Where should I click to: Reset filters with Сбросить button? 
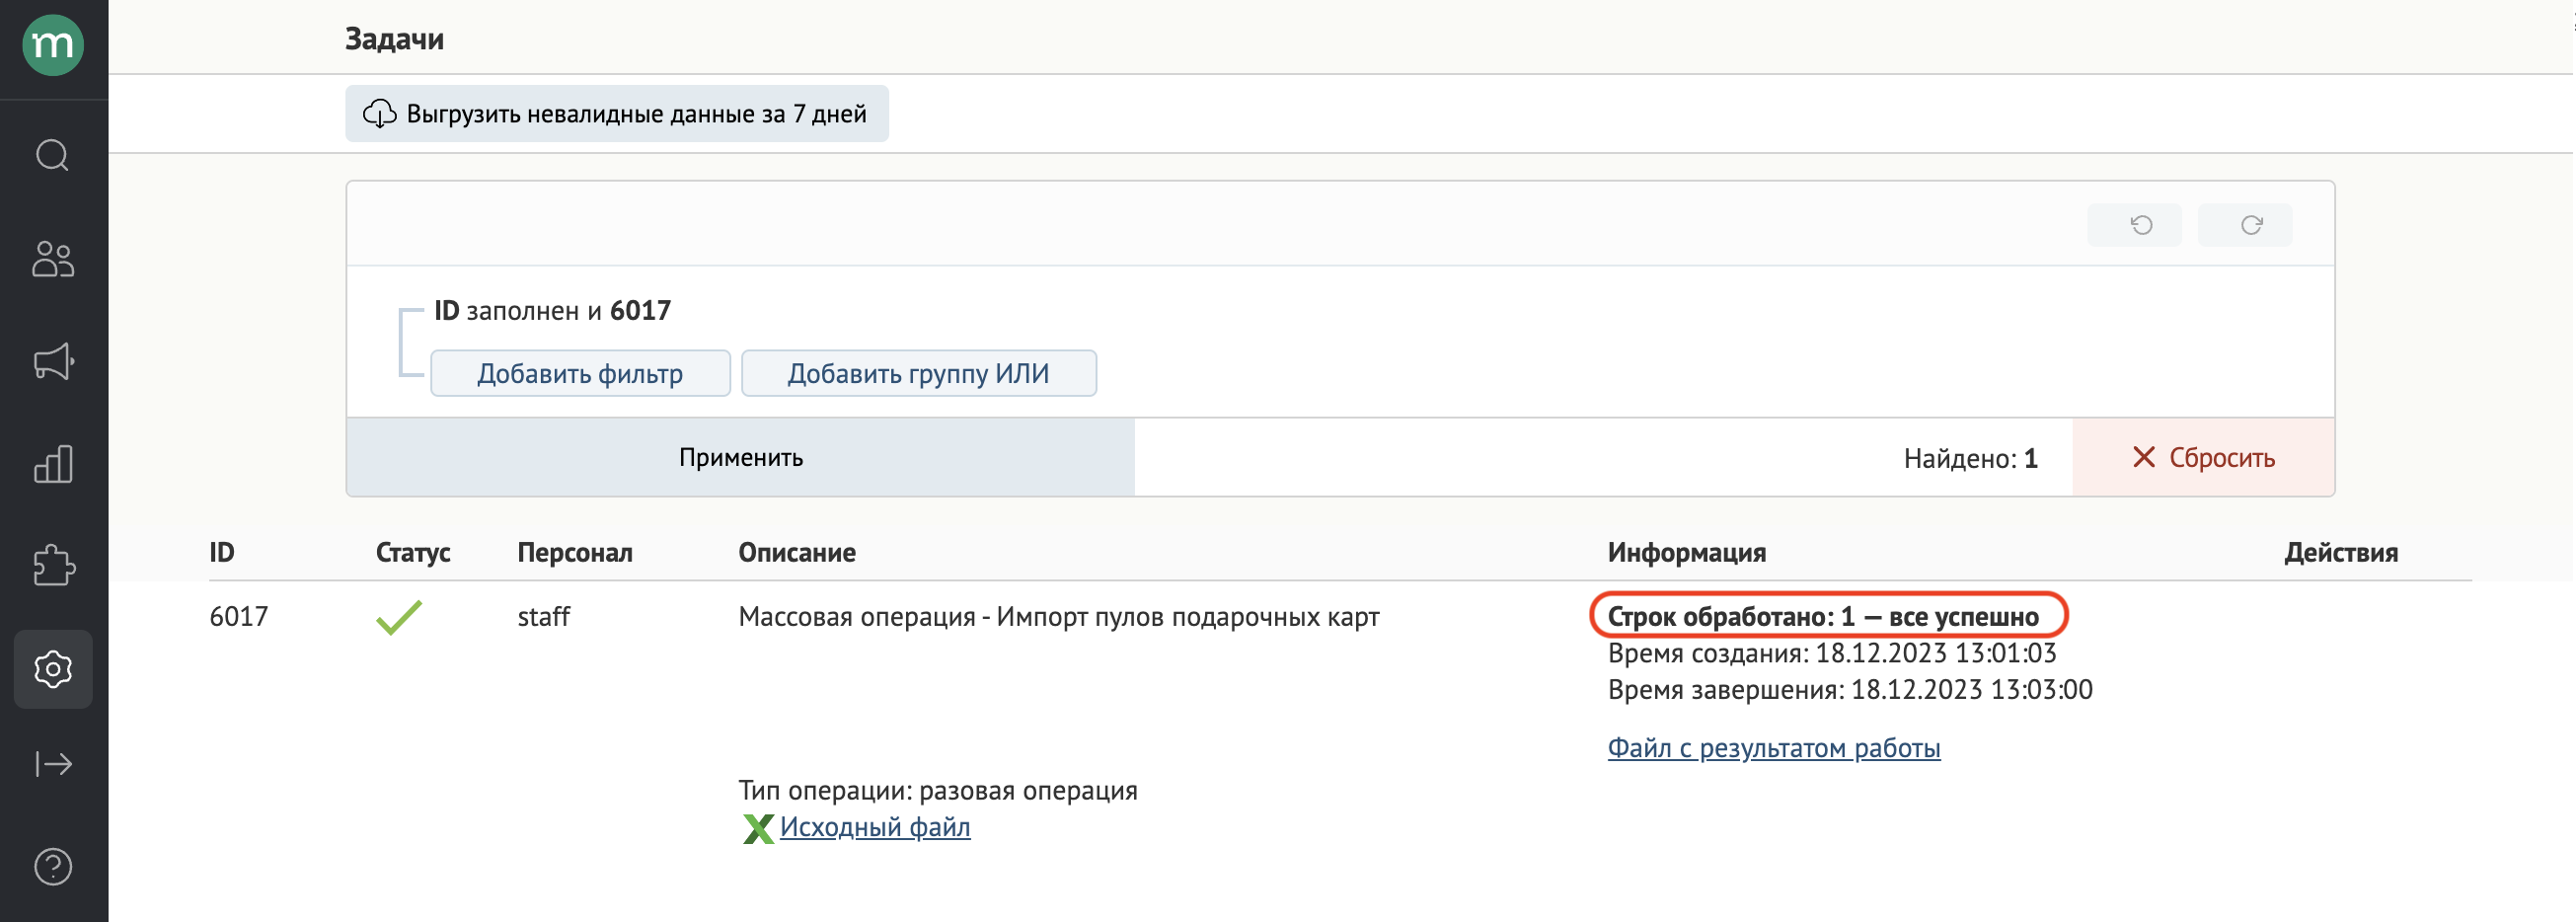pyautogui.click(x=2203, y=457)
